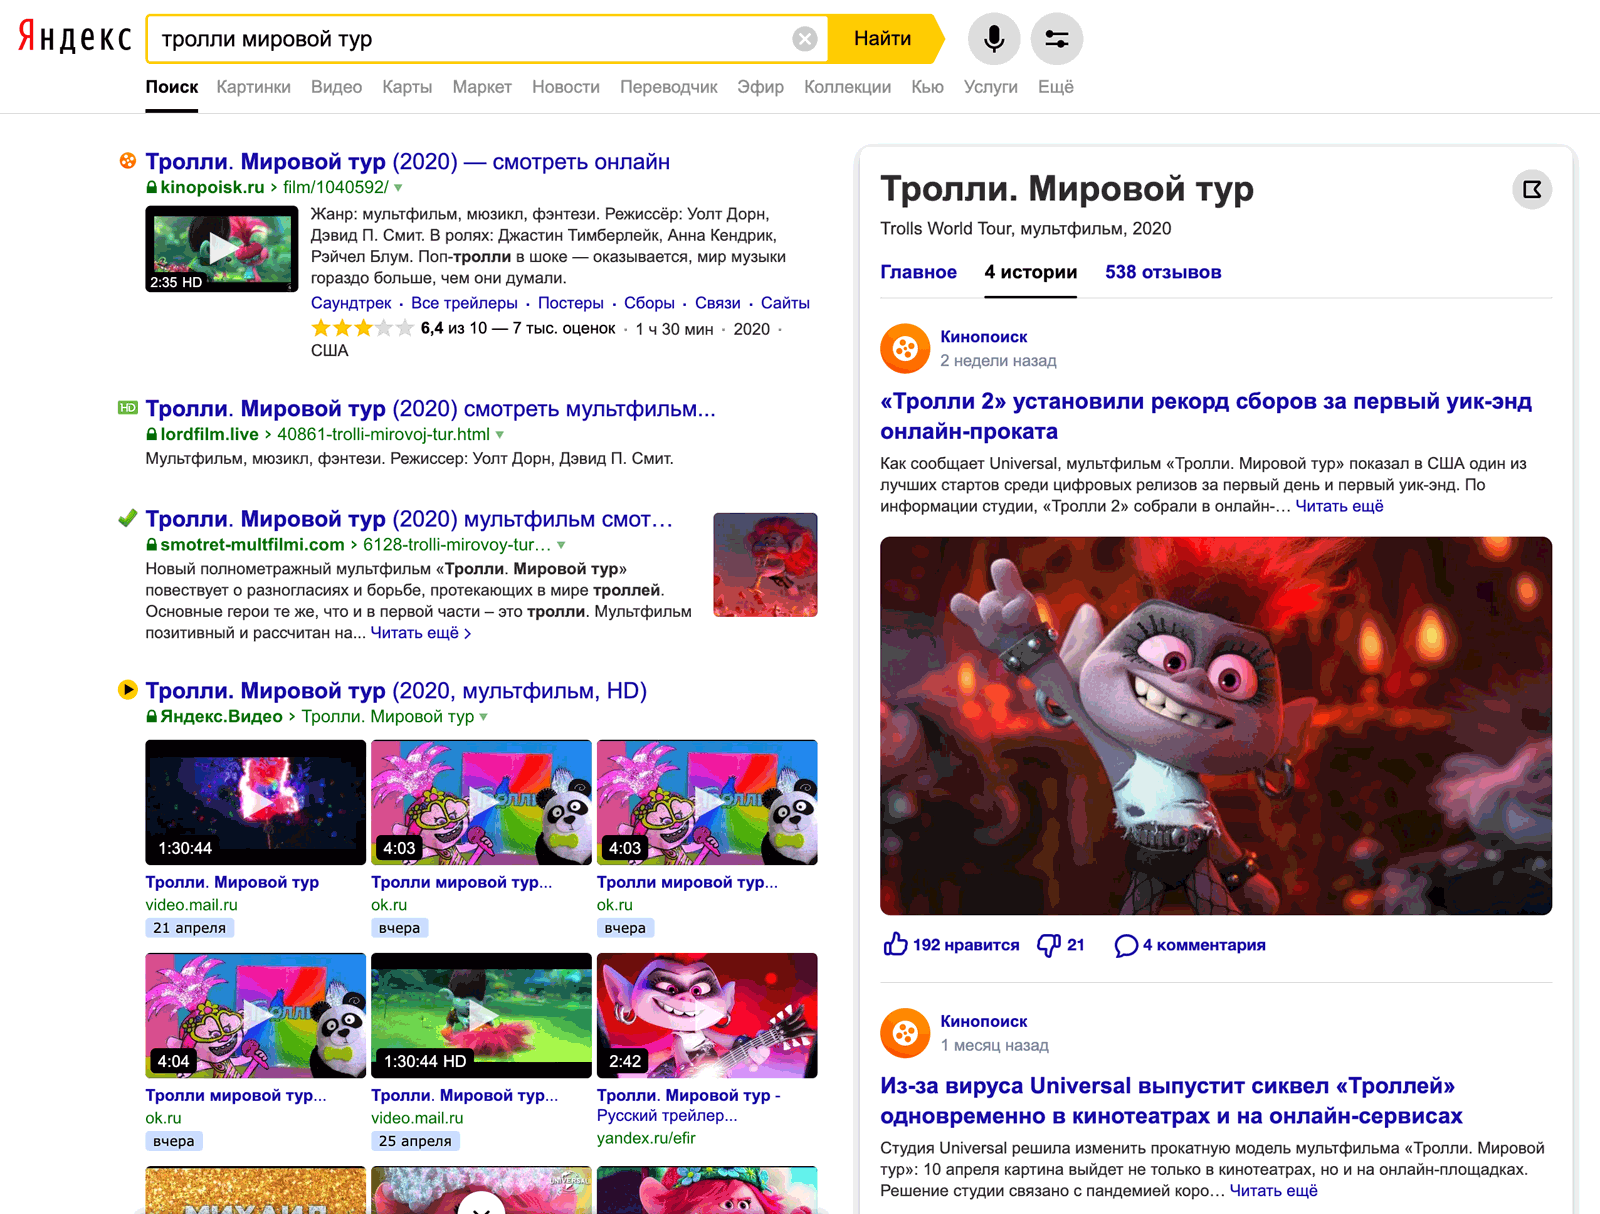Click the green checkmark favicon of smotret-multfilmi

tap(128, 518)
